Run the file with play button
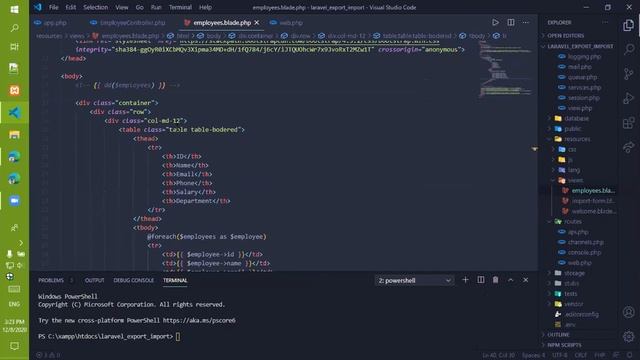The width and height of the screenshot is (640, 360). (495, 22)
